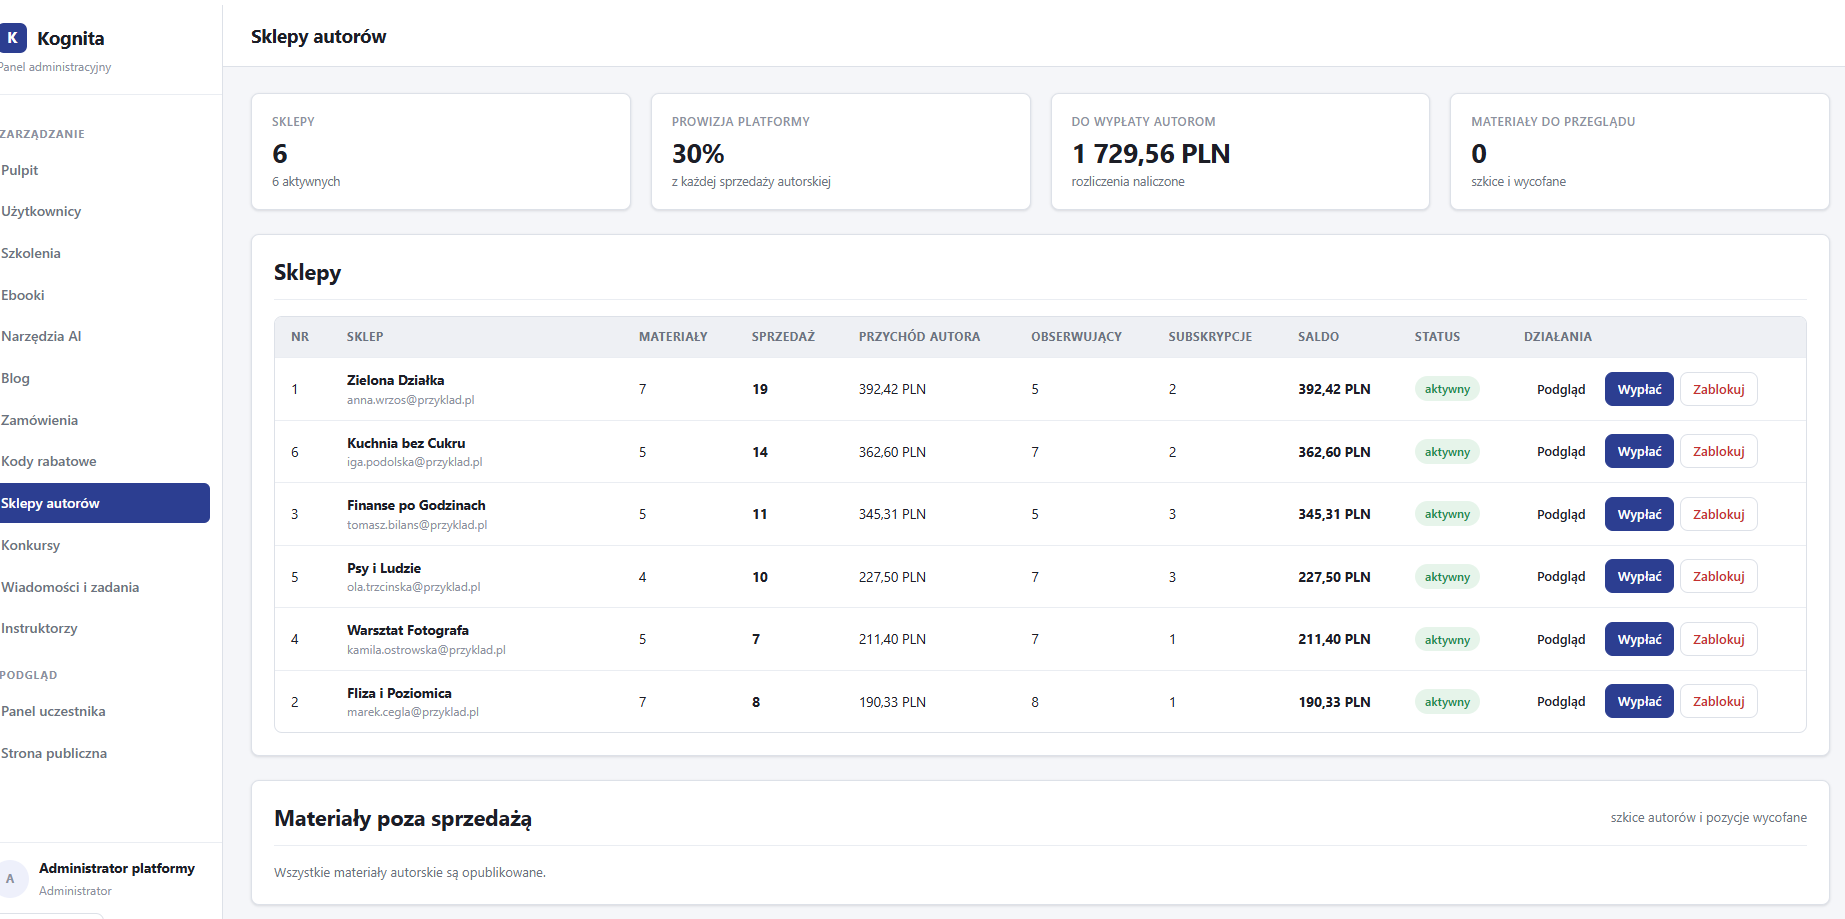Click Wypłać for Zielona Działka
The width and height of the screenshot is (1845, 919).
(1639, 389)
